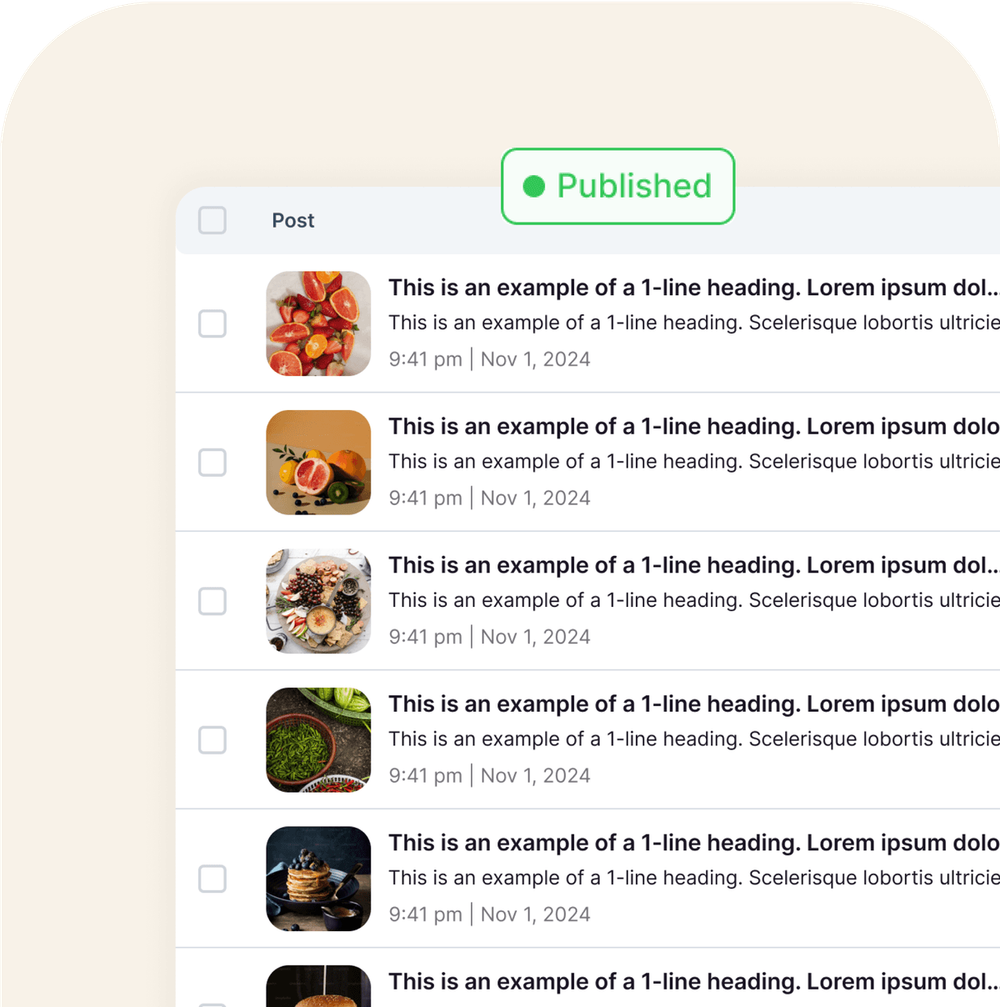Open the burger thumbnail at the bottom
The image size is (1000, 1007).
tap(319, 986)
